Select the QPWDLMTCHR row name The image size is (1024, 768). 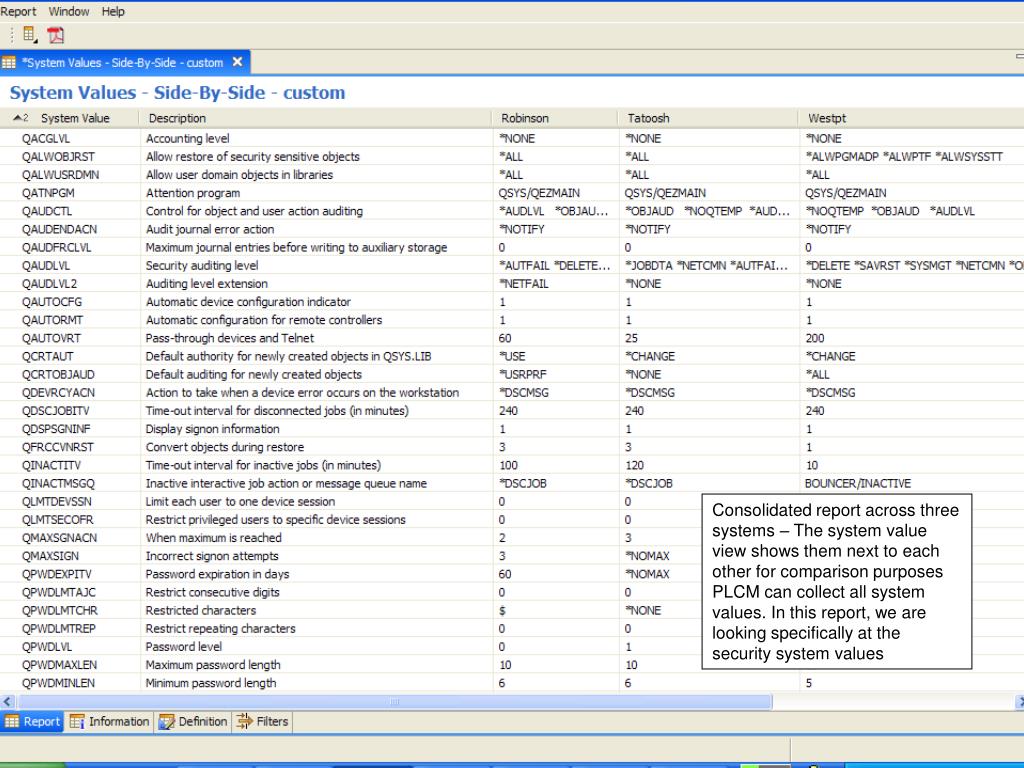point(59,611)
